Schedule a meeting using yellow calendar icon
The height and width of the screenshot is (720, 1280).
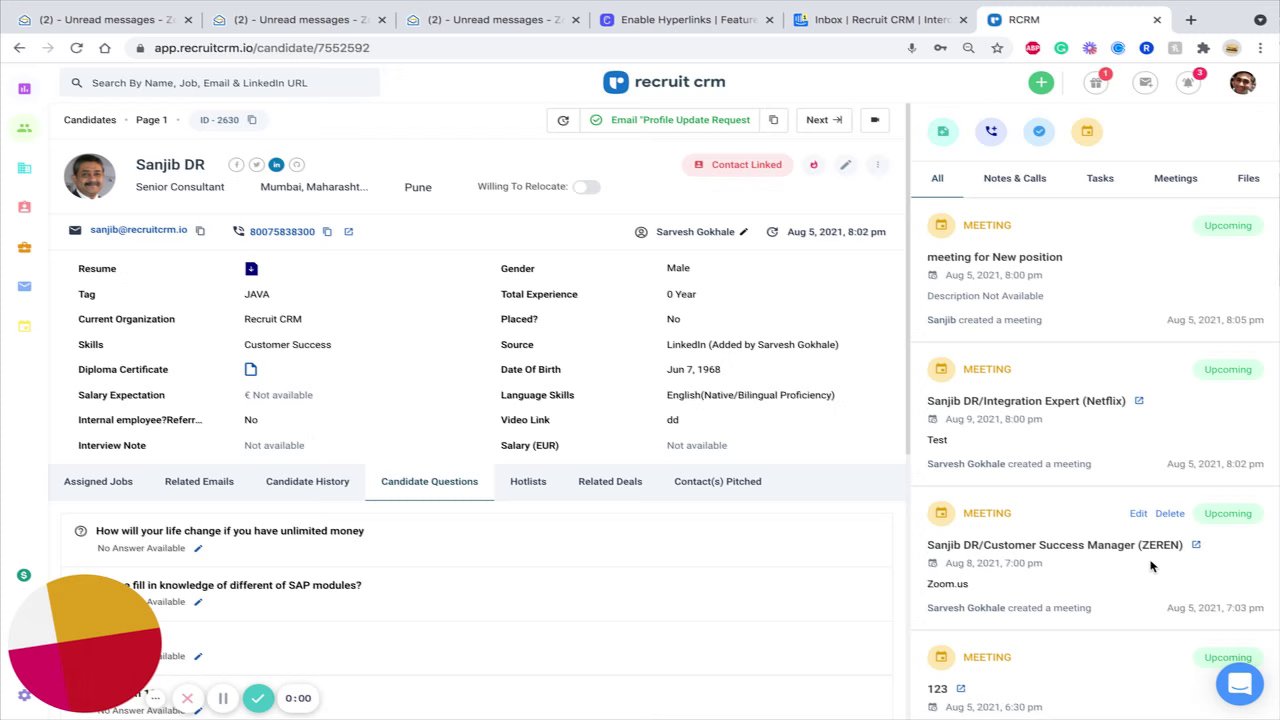tap(1087, 131)
